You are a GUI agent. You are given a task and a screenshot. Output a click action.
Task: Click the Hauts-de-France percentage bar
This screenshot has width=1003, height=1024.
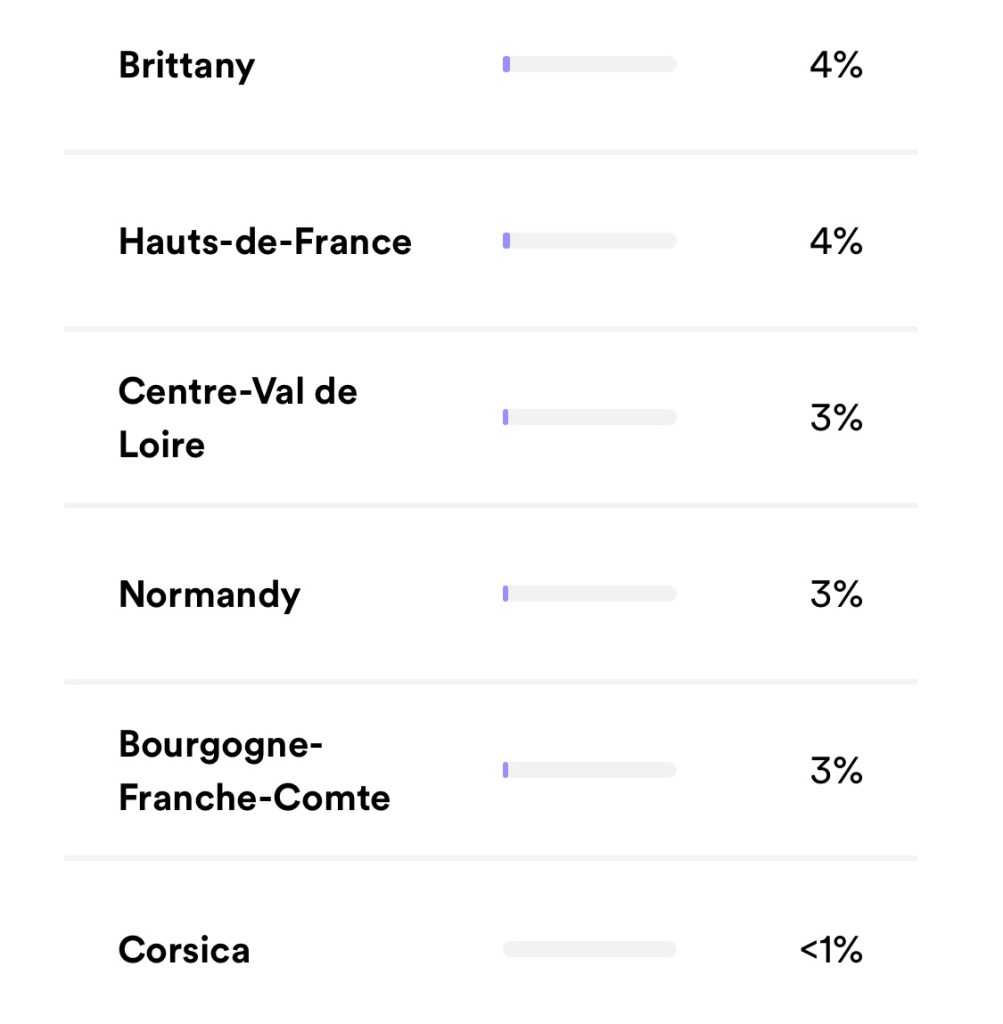[x=589, y=241]
